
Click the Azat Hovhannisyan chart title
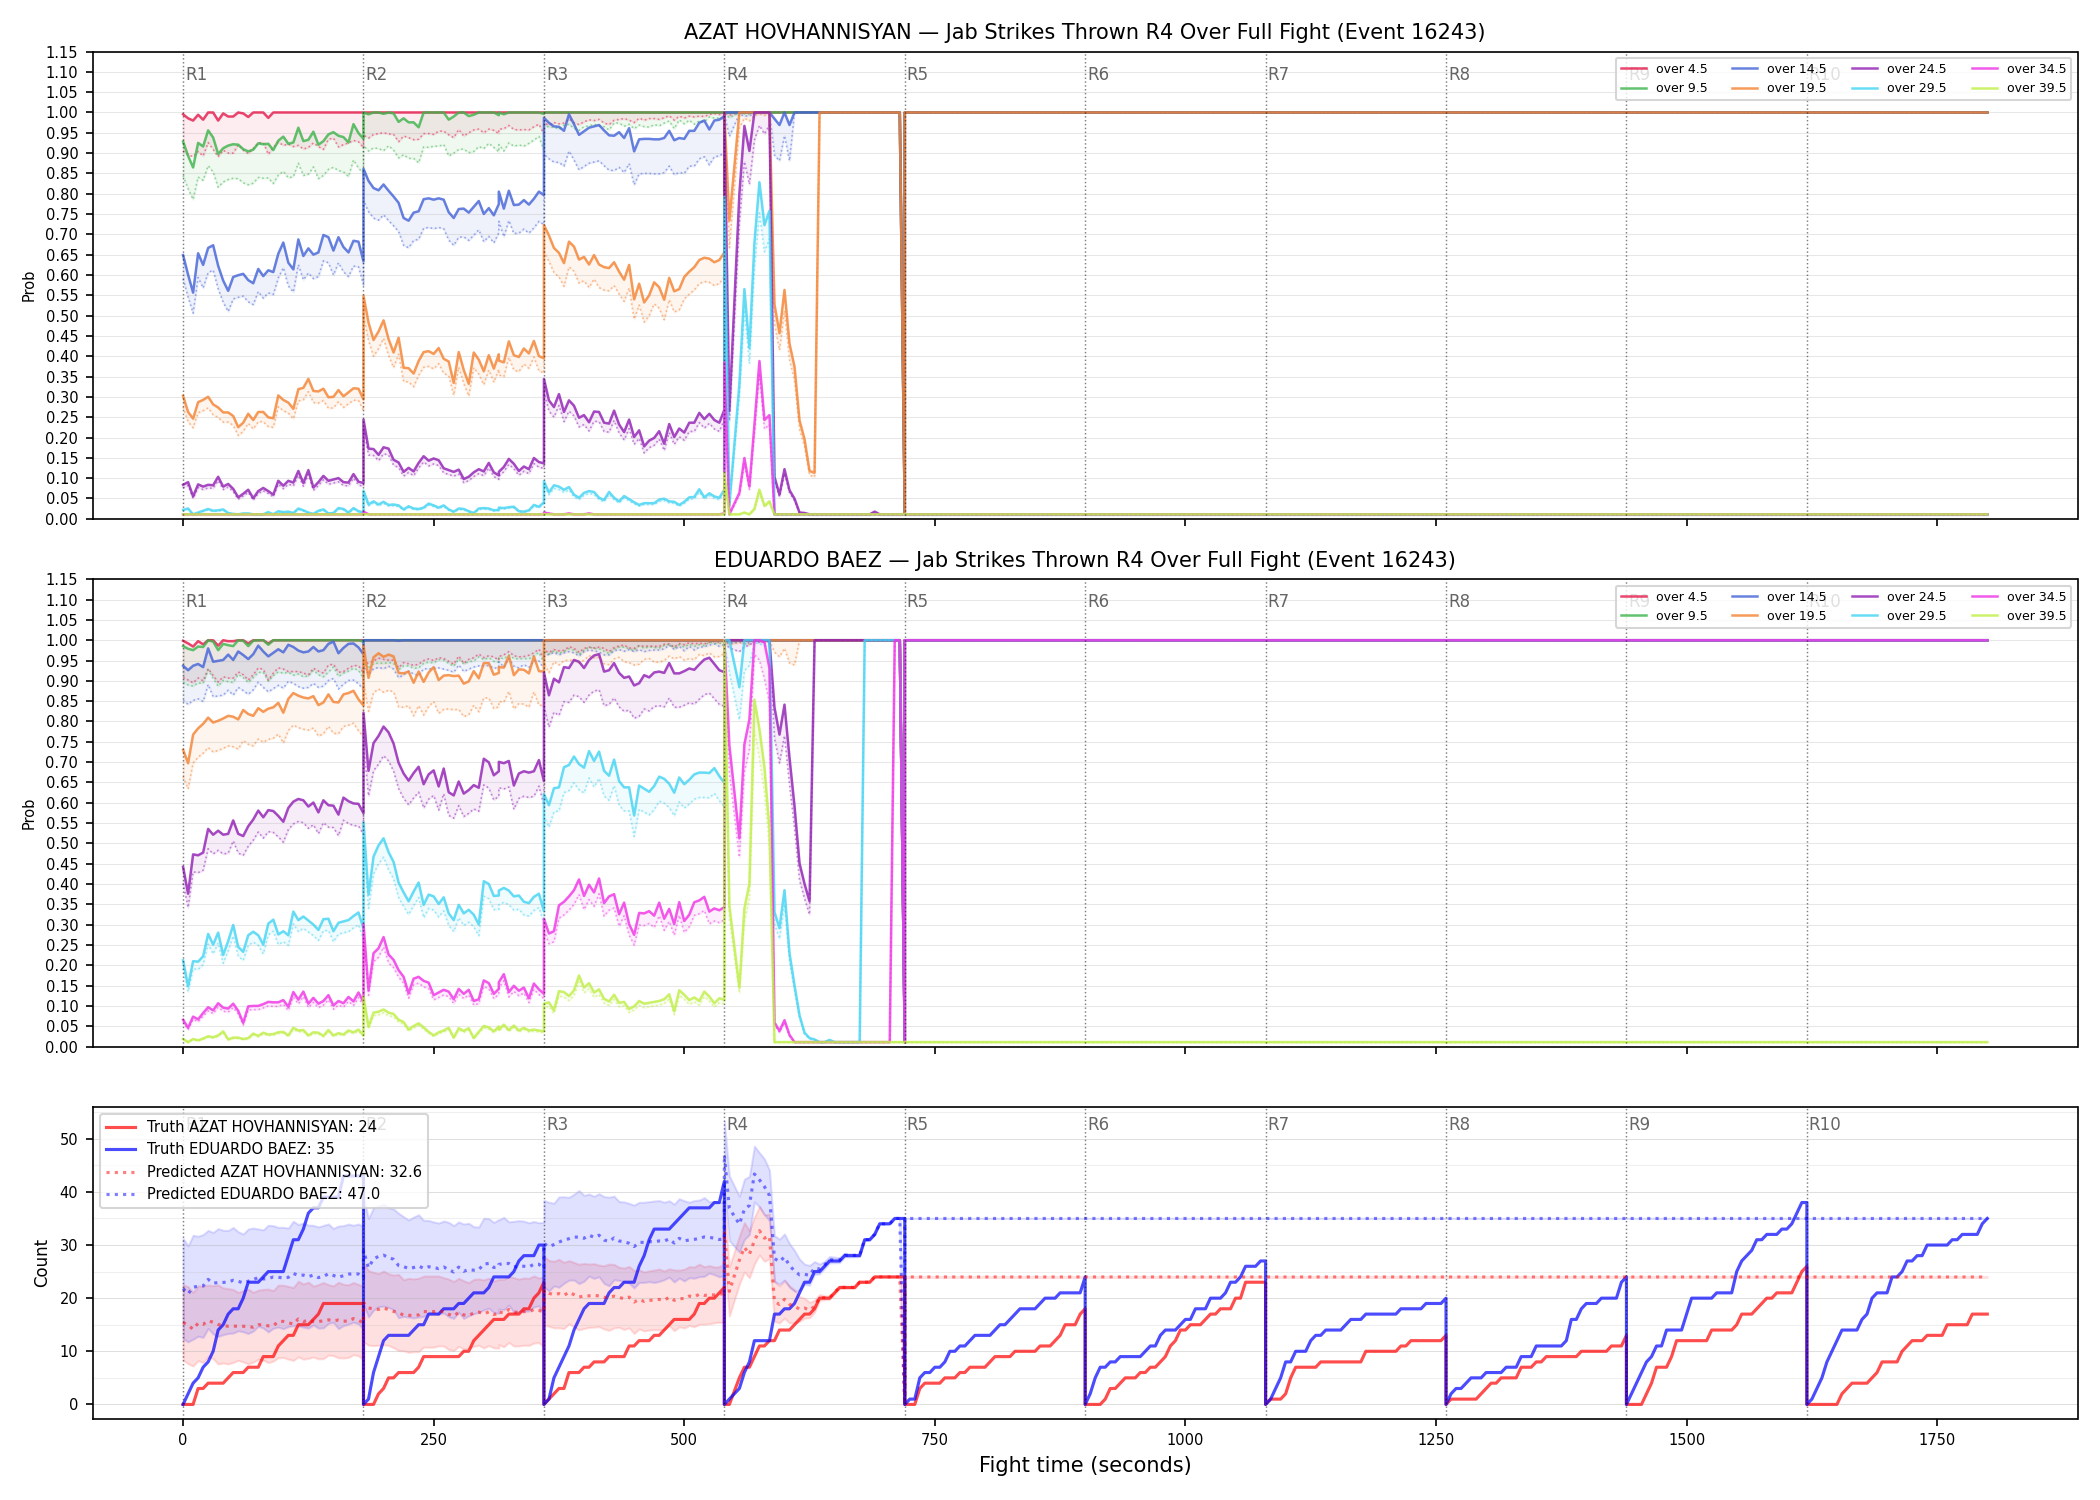[1084, 32]
